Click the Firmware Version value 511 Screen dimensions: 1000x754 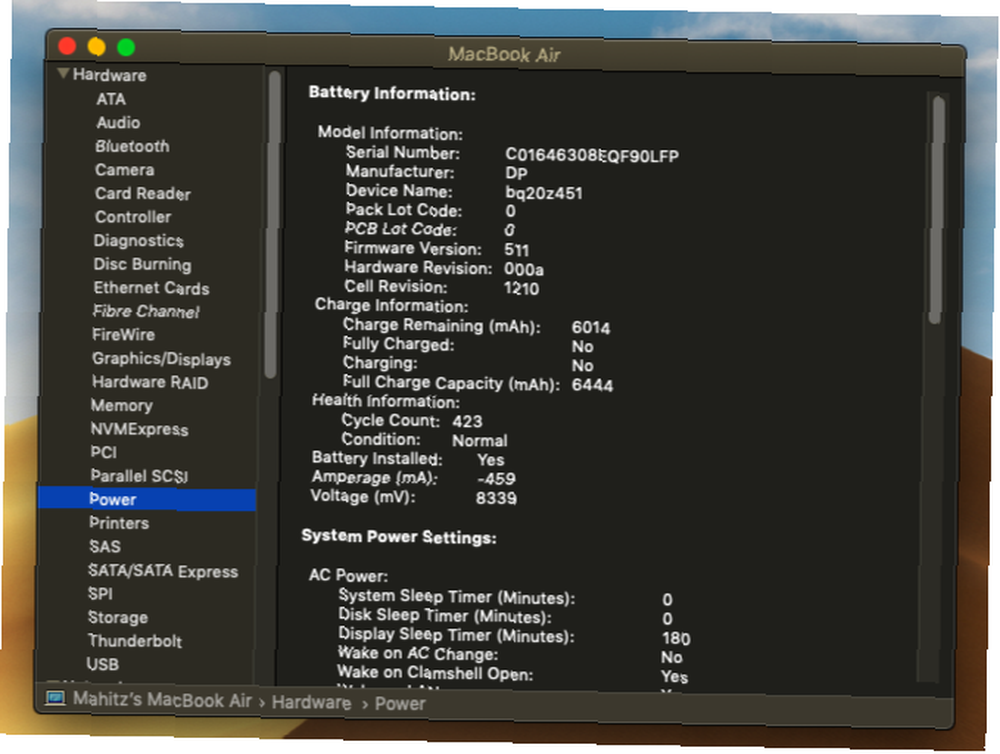click(x=517, y=249)
